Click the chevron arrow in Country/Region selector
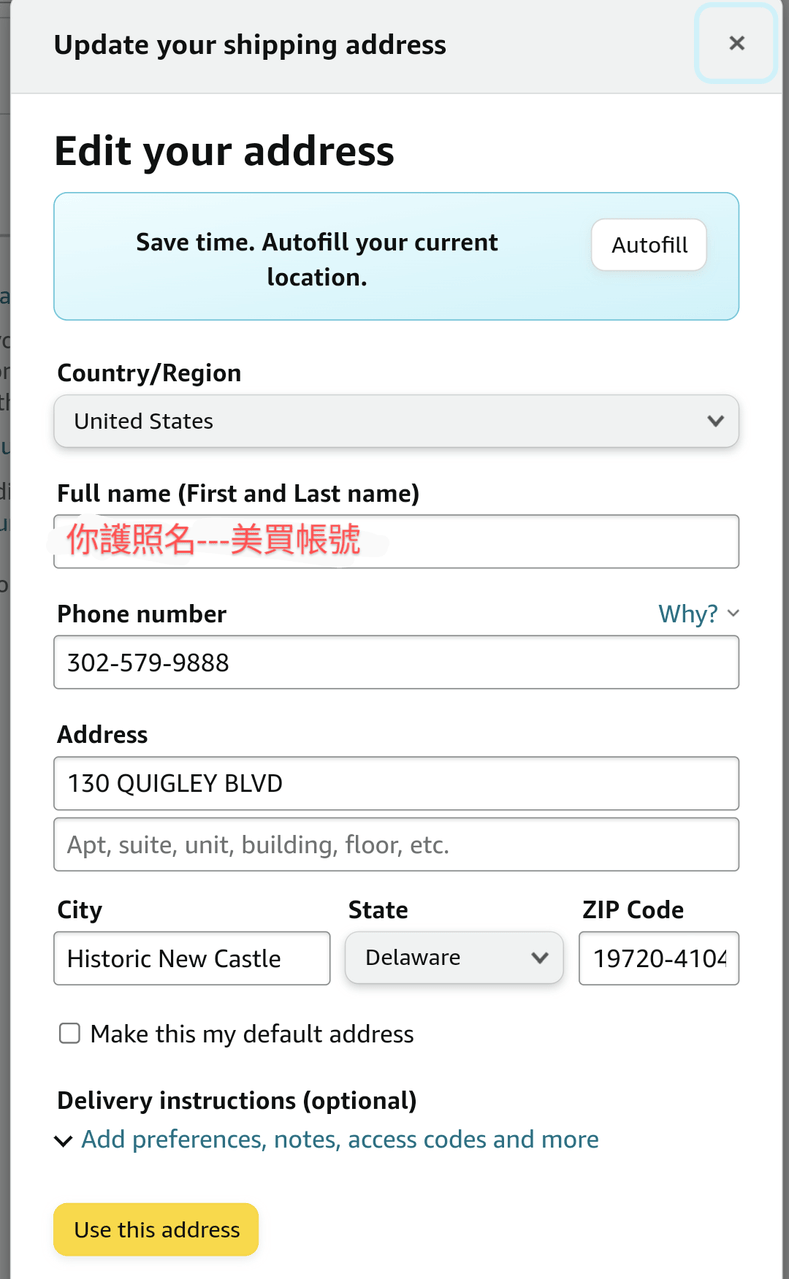 tap(715, 421)
